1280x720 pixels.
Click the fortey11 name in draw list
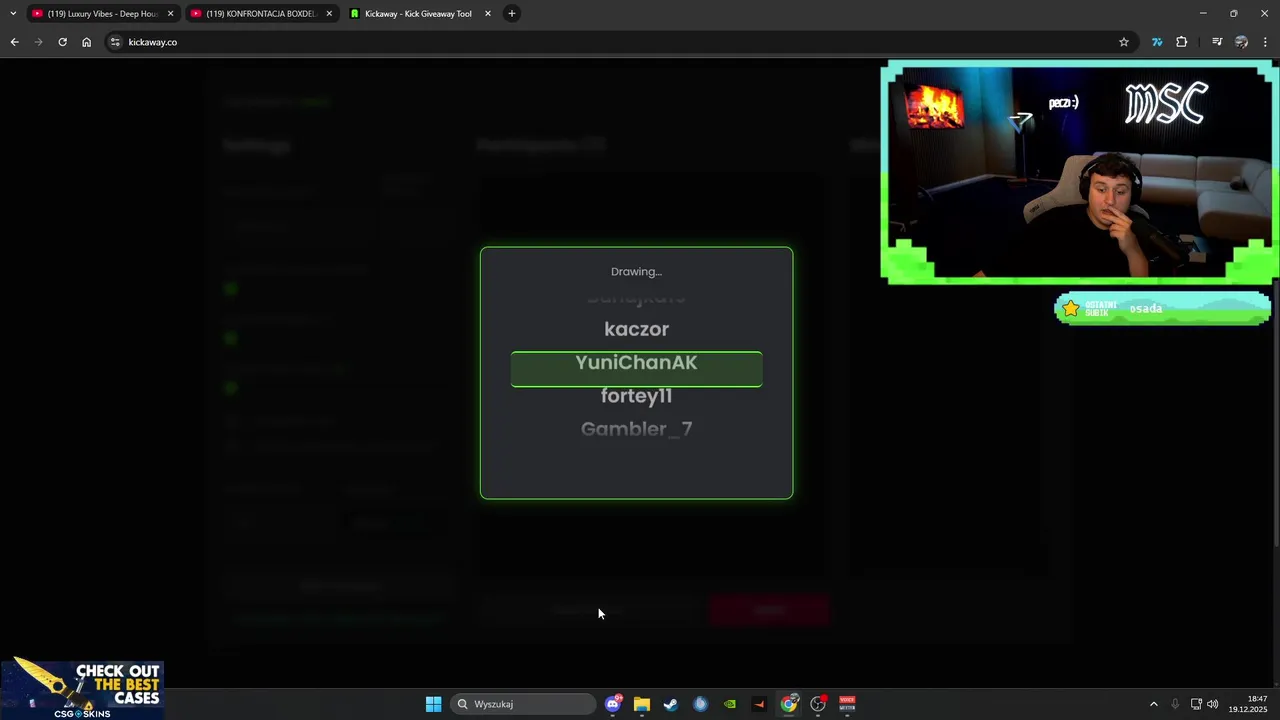(636, 396)
